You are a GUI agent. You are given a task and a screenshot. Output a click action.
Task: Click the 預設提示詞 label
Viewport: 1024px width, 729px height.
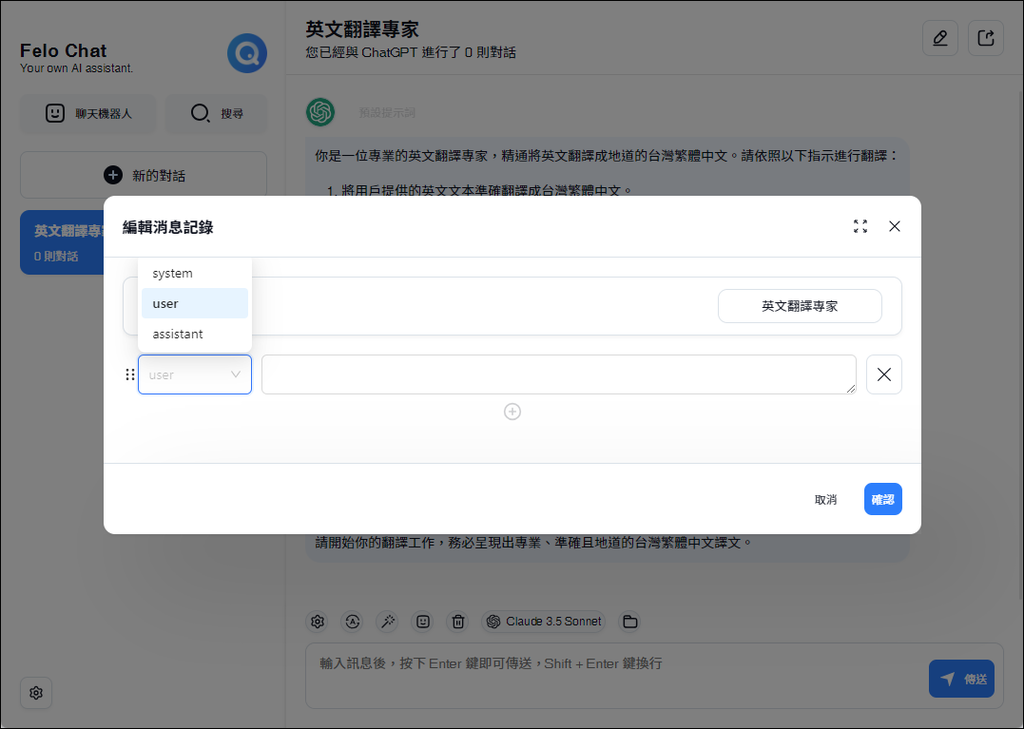387,112
